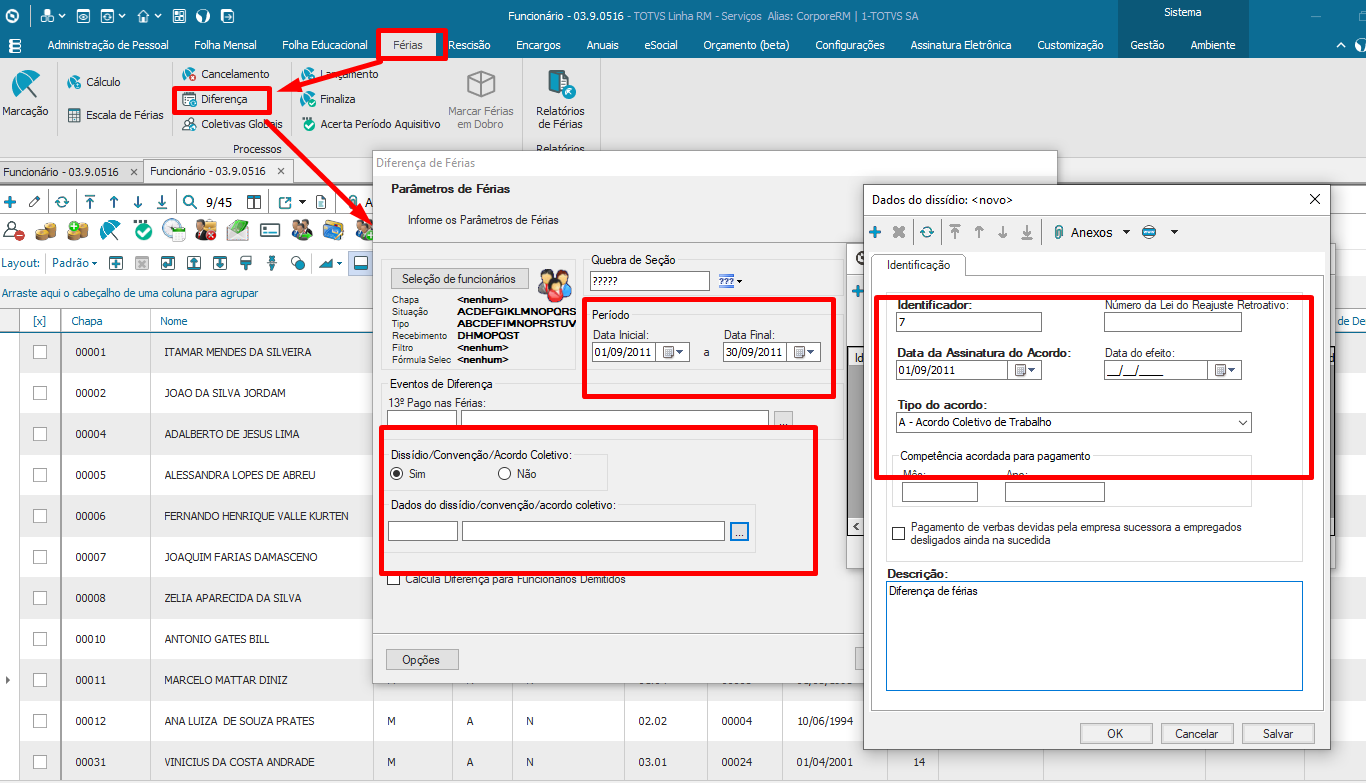Click the search magnifier in Funcionário toolbar
Viewport: 1366px width, 783px height.
[x=190, y=202]
